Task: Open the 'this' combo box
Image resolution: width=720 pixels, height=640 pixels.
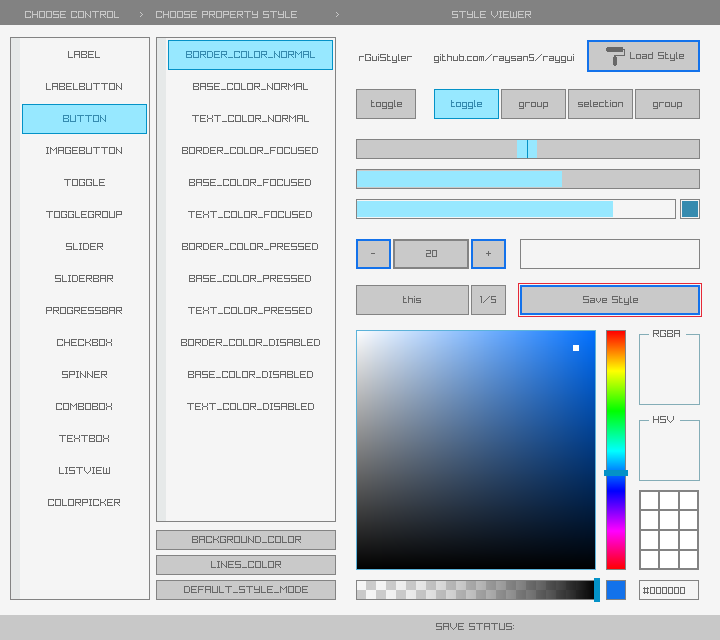Action: 412,300
